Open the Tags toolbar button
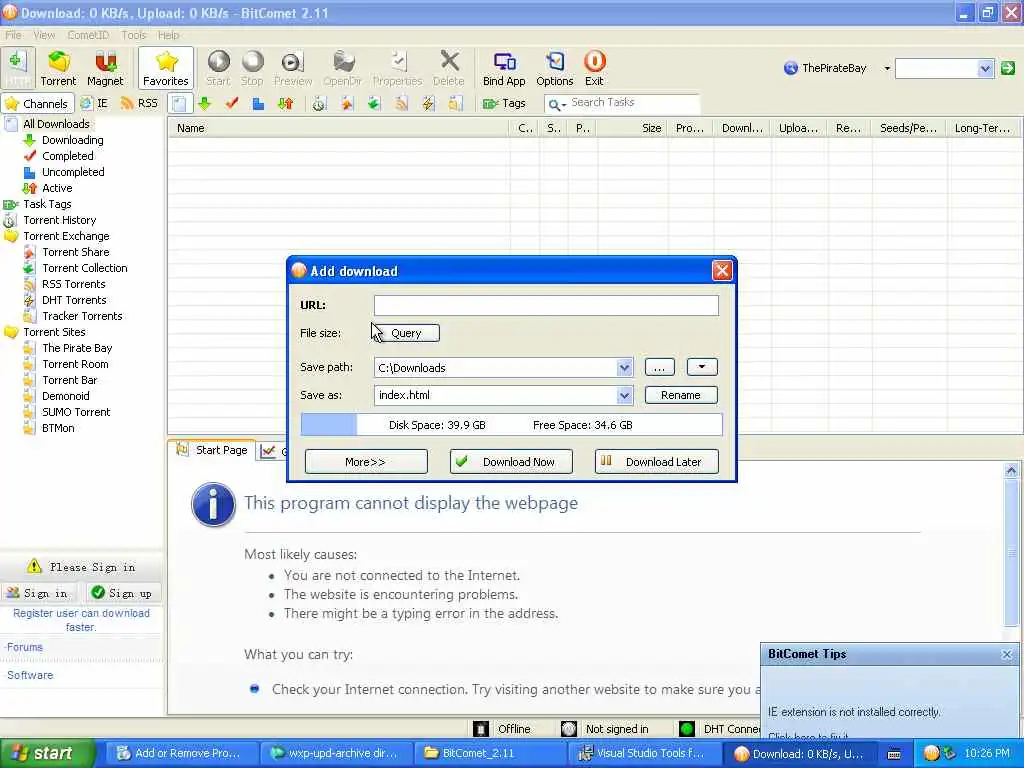This screenshot has height=768, width=1024. pyautogui.click(x=504, y=103)
